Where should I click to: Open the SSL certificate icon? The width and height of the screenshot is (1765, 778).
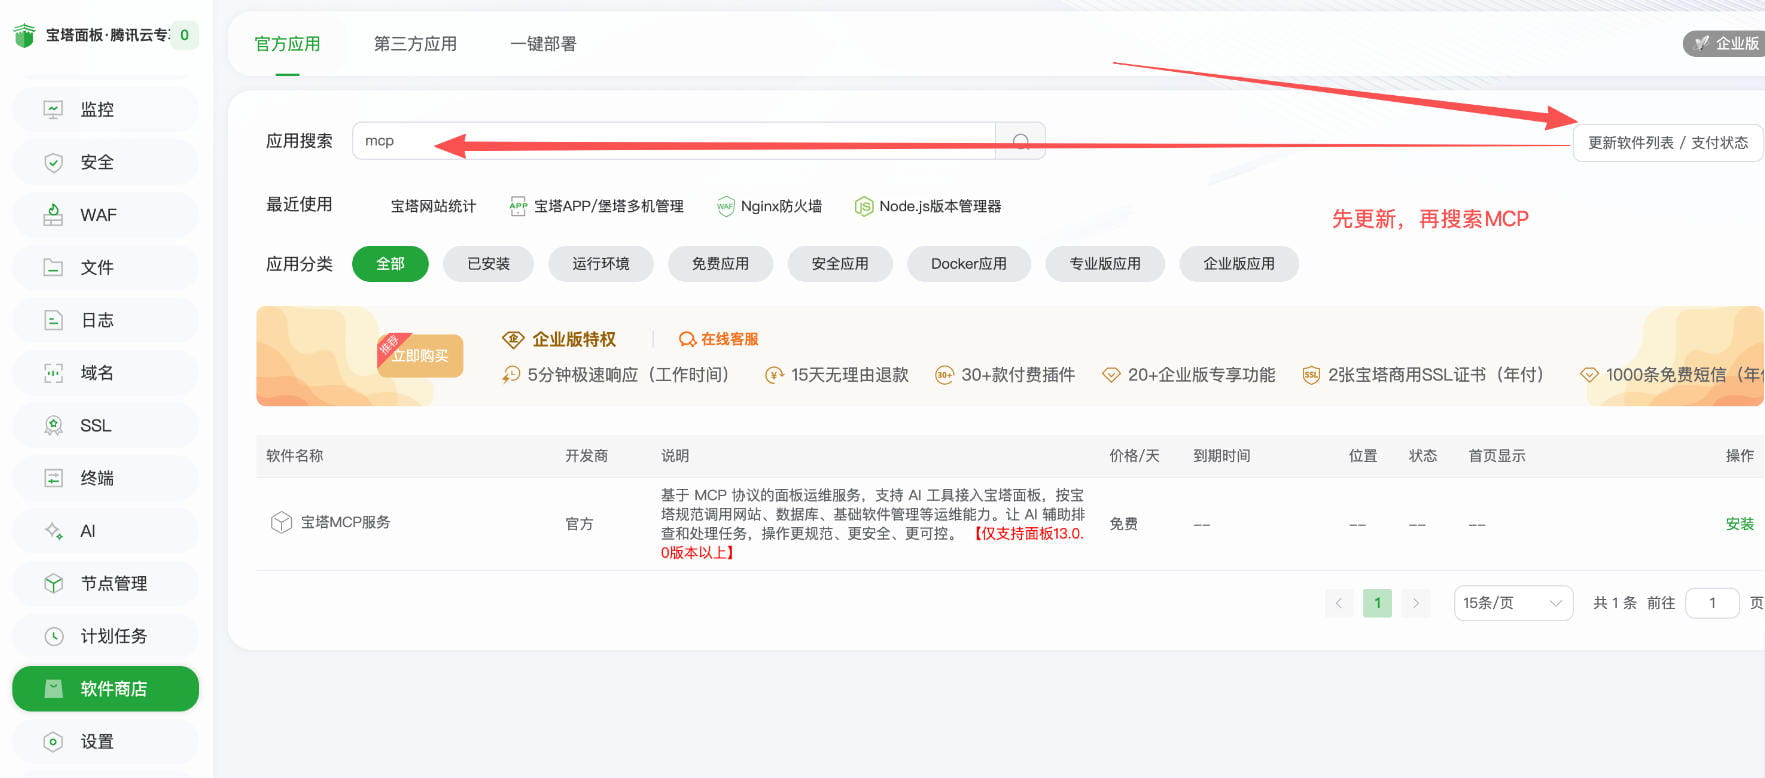coord(54,426)
